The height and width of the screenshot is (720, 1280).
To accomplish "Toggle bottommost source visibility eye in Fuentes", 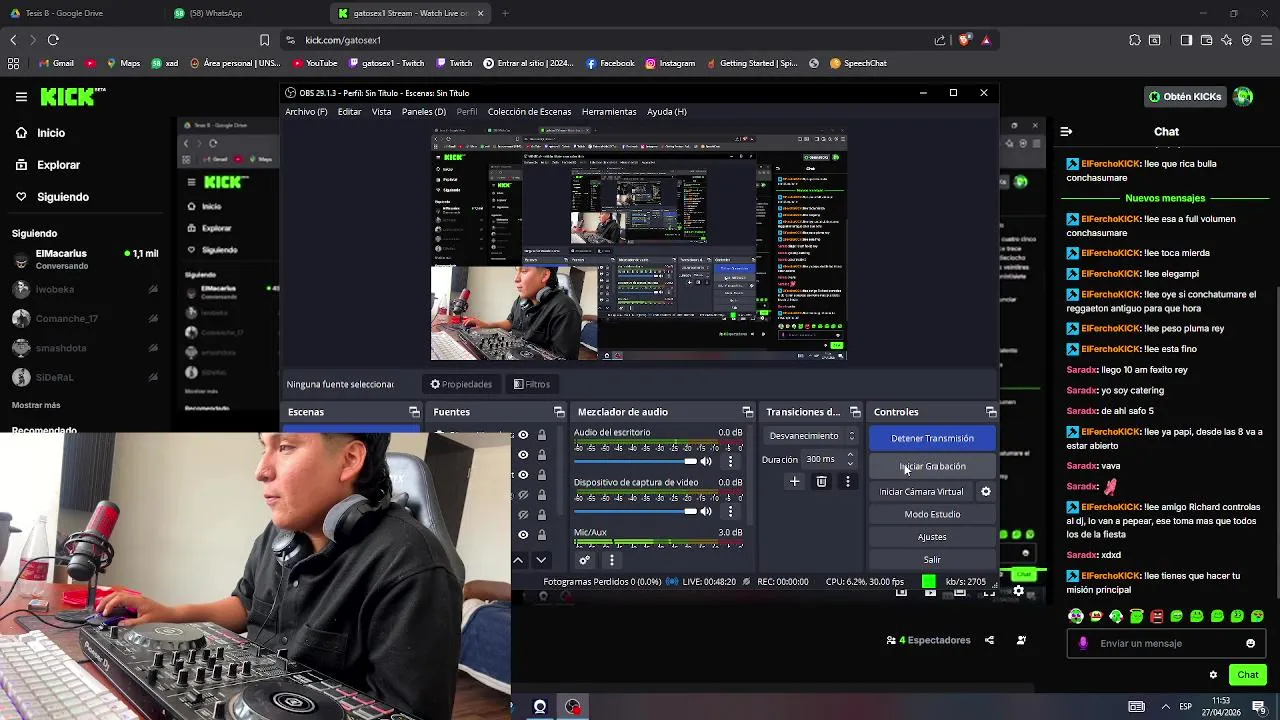I will tap(523, 535).
